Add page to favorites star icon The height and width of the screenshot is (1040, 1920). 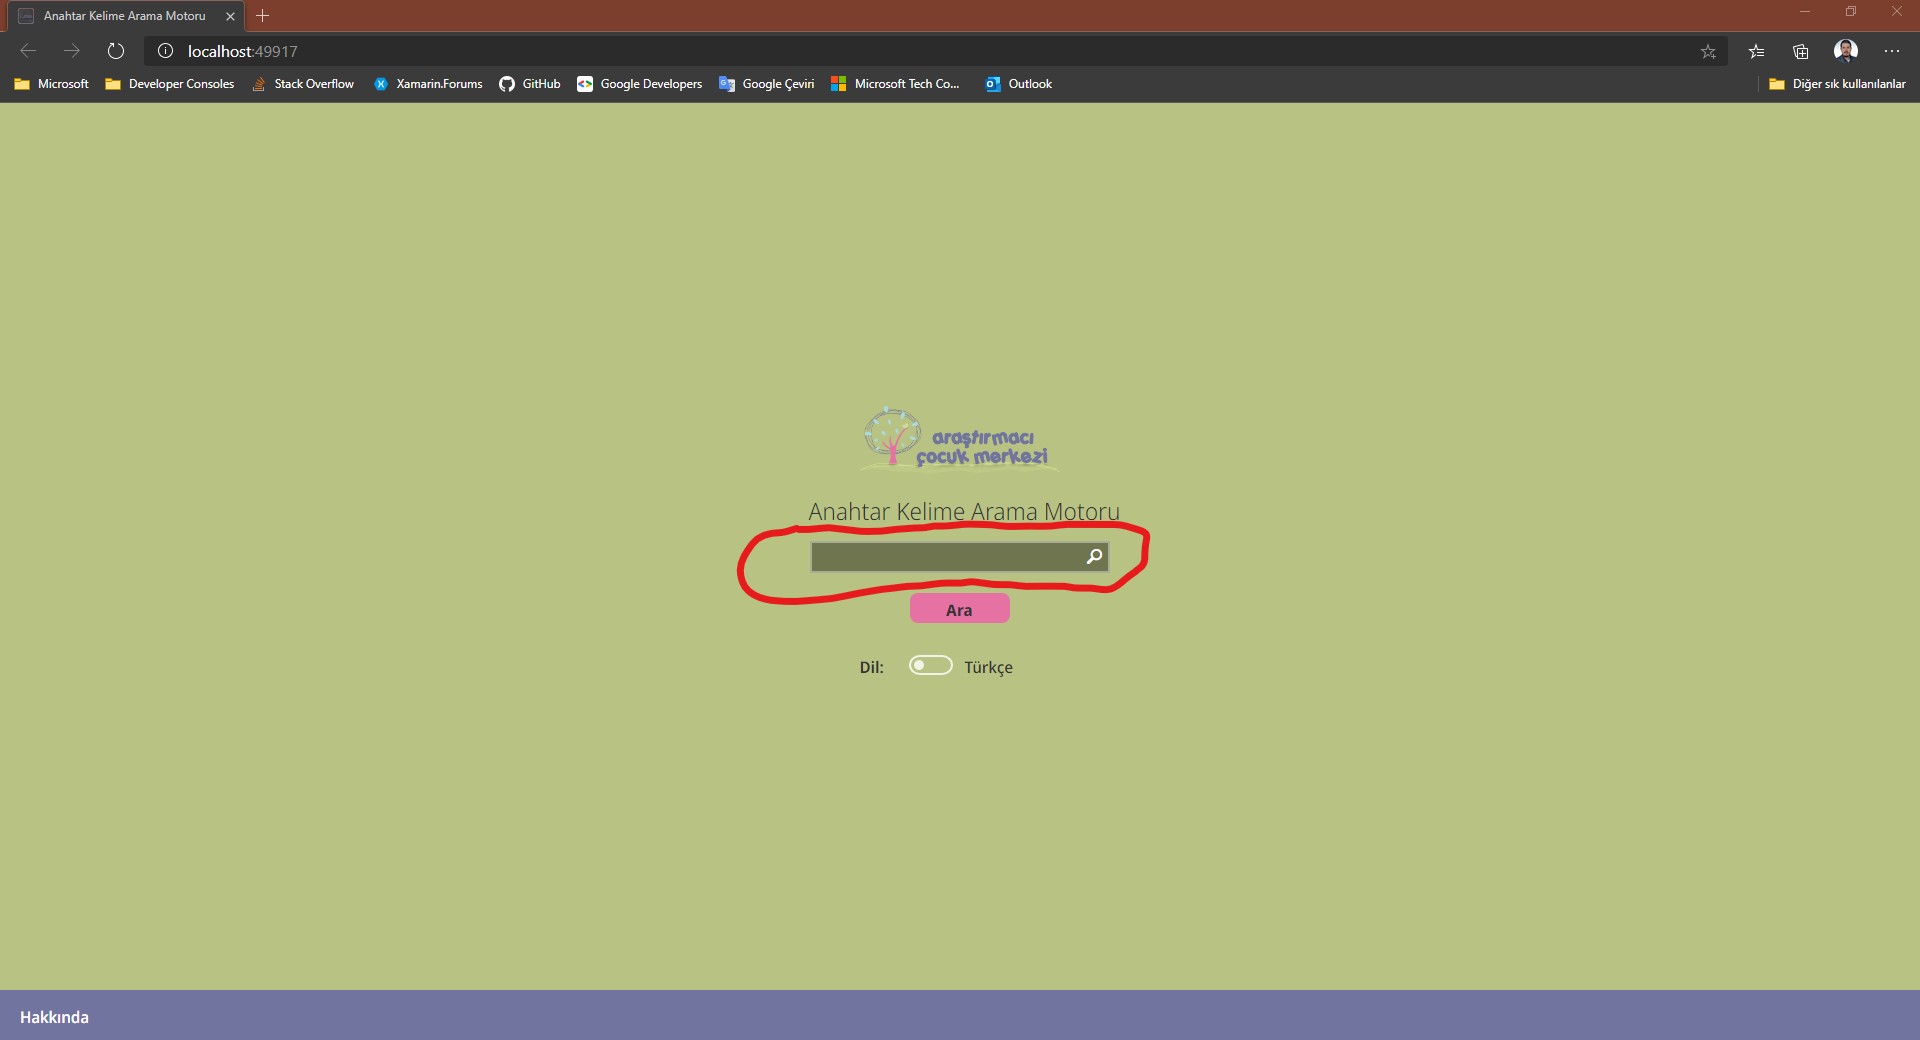click(x=1708, y=51)
